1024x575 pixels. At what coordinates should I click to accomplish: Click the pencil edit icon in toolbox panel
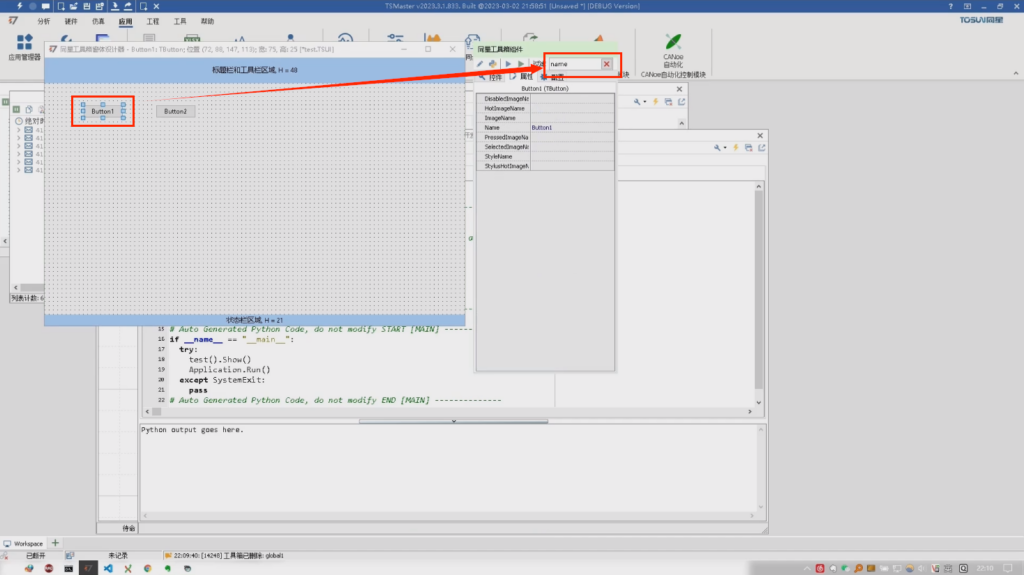[480, 64]
